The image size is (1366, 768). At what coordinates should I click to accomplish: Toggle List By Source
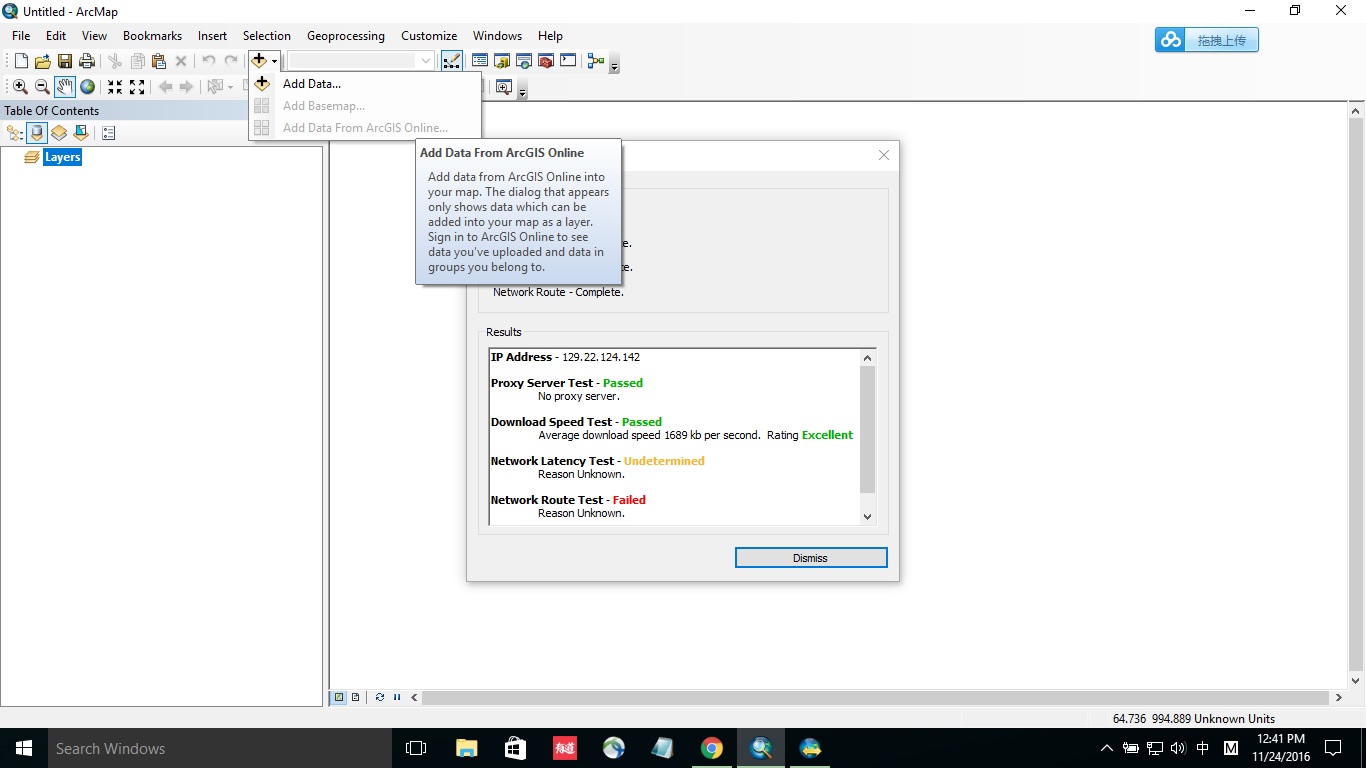(37, 133)
